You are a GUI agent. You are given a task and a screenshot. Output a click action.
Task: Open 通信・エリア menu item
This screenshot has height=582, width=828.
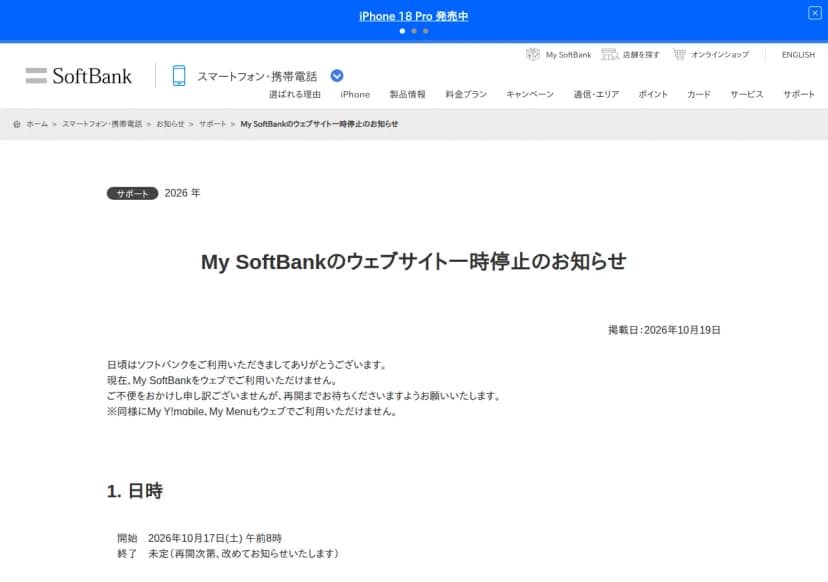tap(596, 95)
